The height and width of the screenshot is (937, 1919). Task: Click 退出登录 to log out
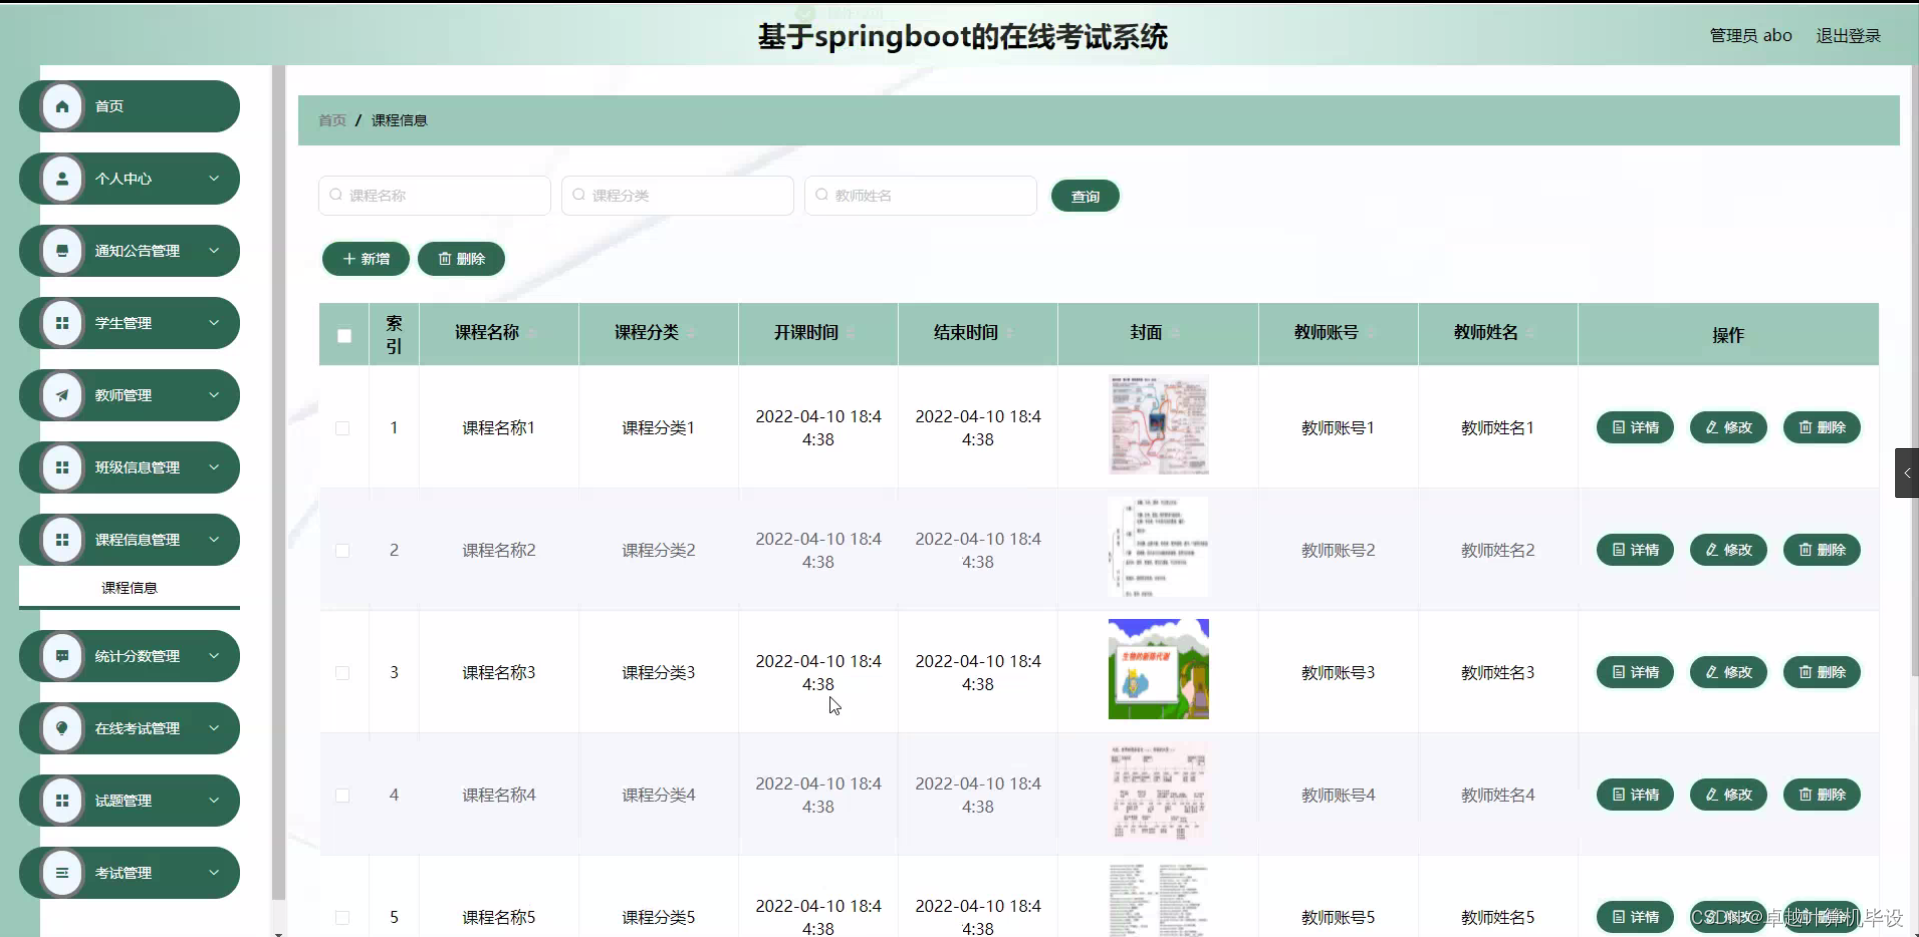pyautogui.click(x=1848, y=36)
